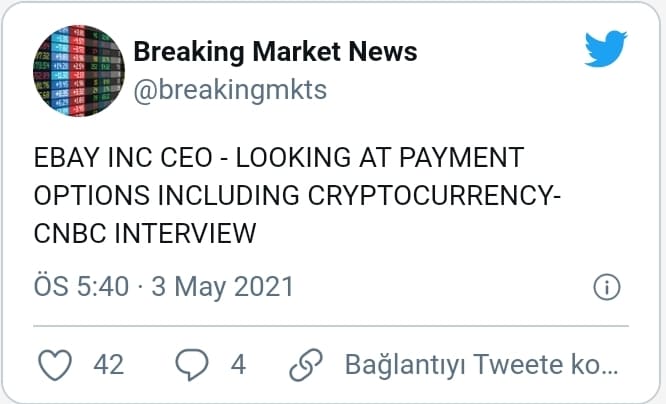Click the CRYPTOCURRENCY- word in tweet
The image size is (666, 404).
(x=449, y=196)
